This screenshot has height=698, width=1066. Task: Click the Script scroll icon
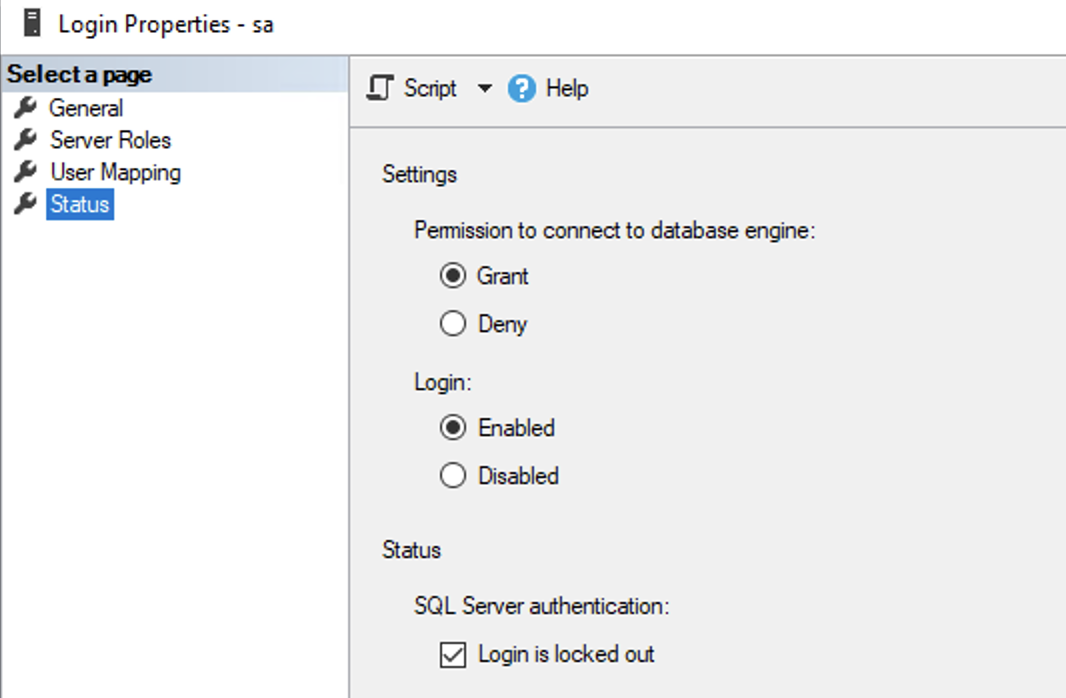click(x=381, y=88)
